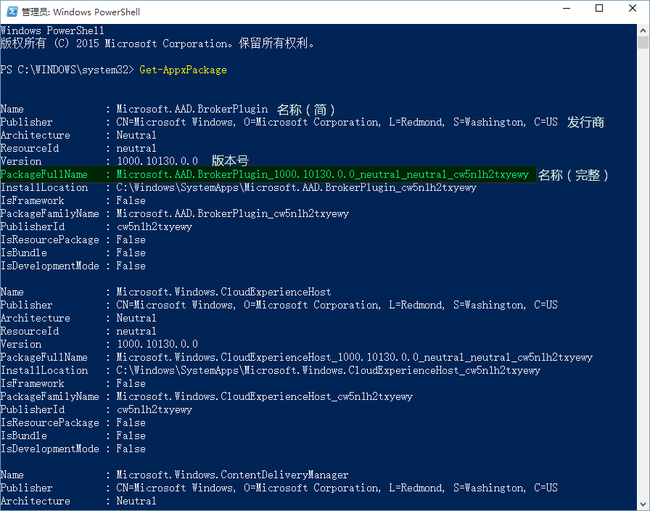This screenshot has height=511, width=650.
Task: Click the title text '管理员: Windows PowerShell'
Action: [81, 12]
